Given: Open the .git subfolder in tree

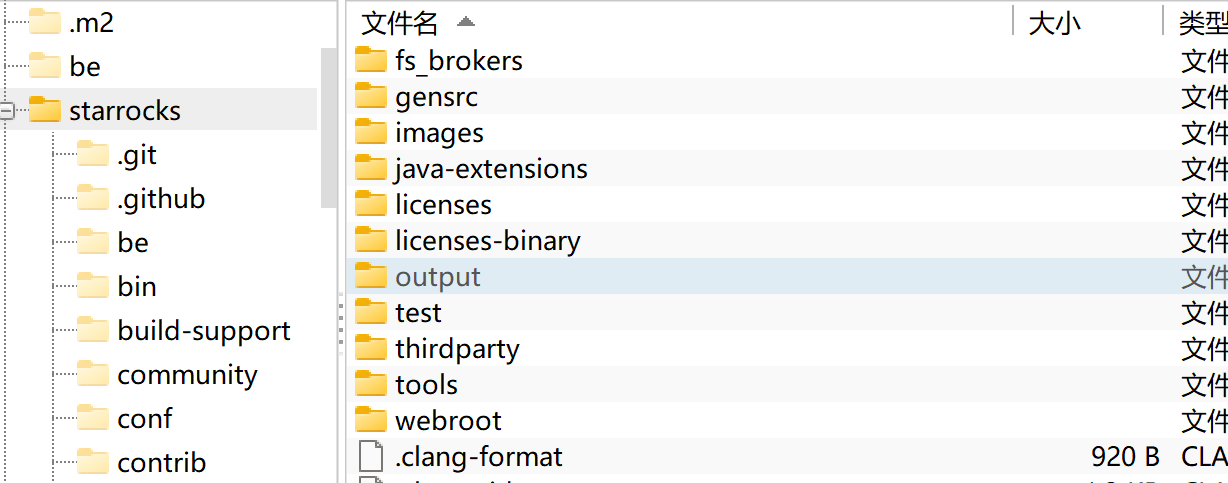Looking at the screenshot, I should click(x=137, y=155).
